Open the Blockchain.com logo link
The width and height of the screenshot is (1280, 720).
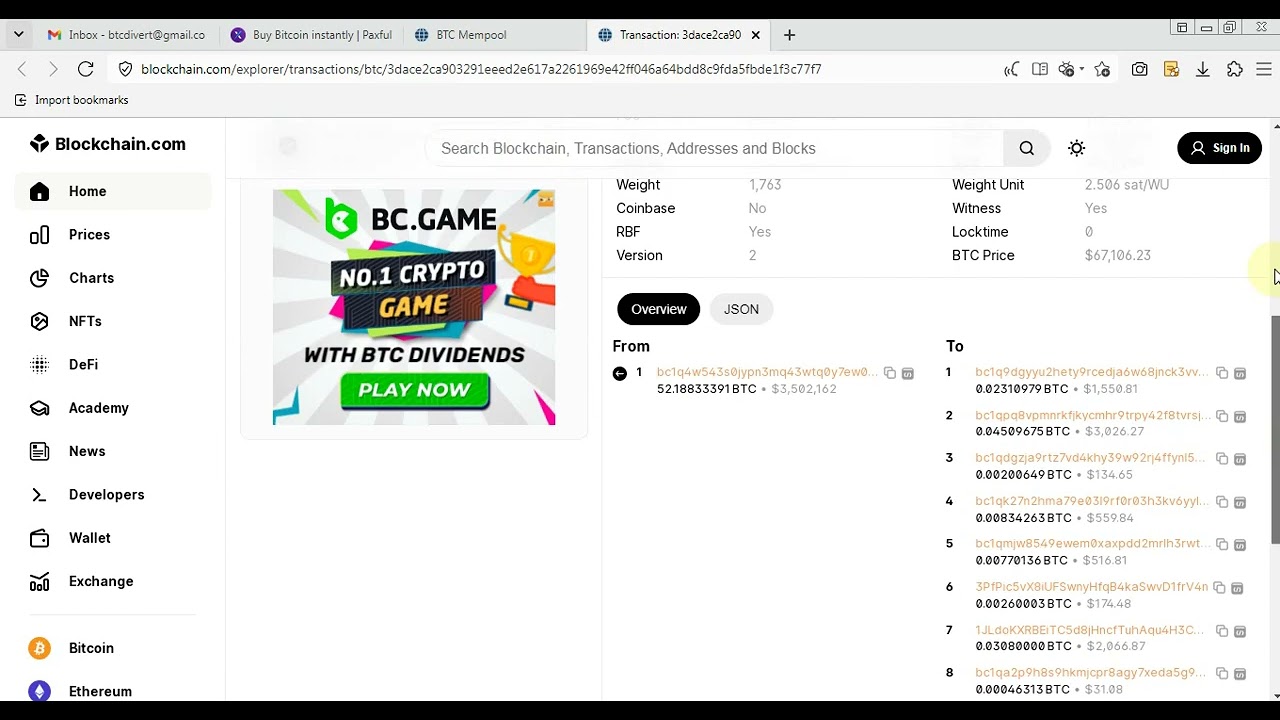pyautogui.click(x=108, y=144)
